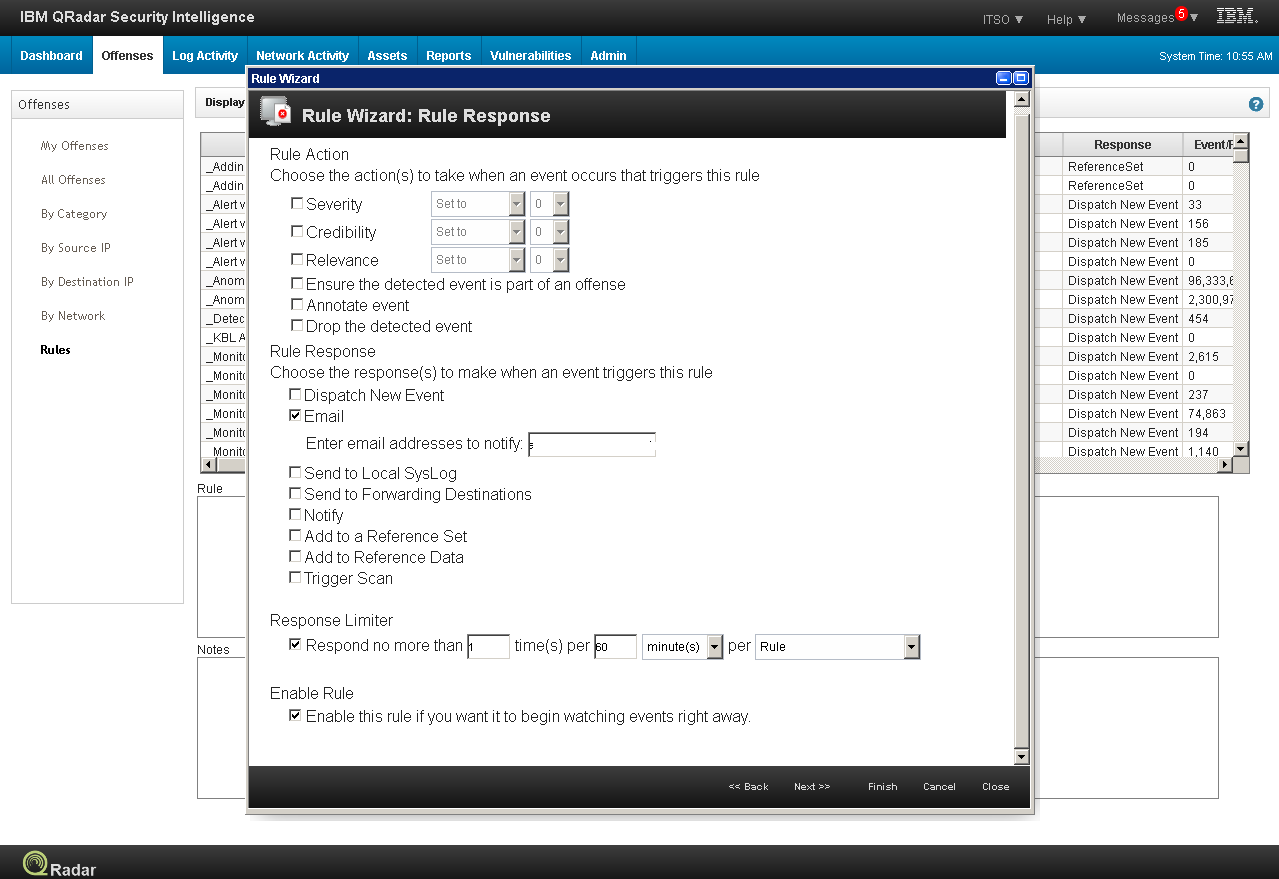Screen dimensions: 1279x879
Task: Check Send to Local SysLog
Action: click(x=295, y=472)
